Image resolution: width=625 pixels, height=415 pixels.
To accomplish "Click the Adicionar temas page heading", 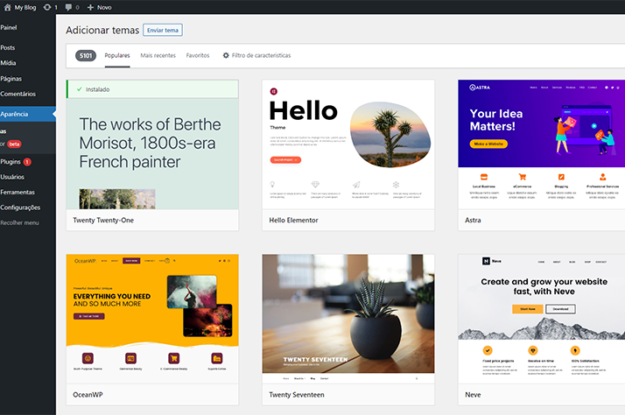I will pos(102,30).
